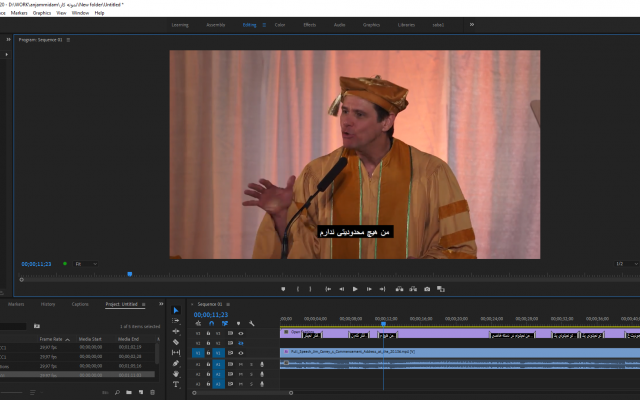Select the Hand tool
This screenshot has width=640, height=400.
click(x=176, y=374)
